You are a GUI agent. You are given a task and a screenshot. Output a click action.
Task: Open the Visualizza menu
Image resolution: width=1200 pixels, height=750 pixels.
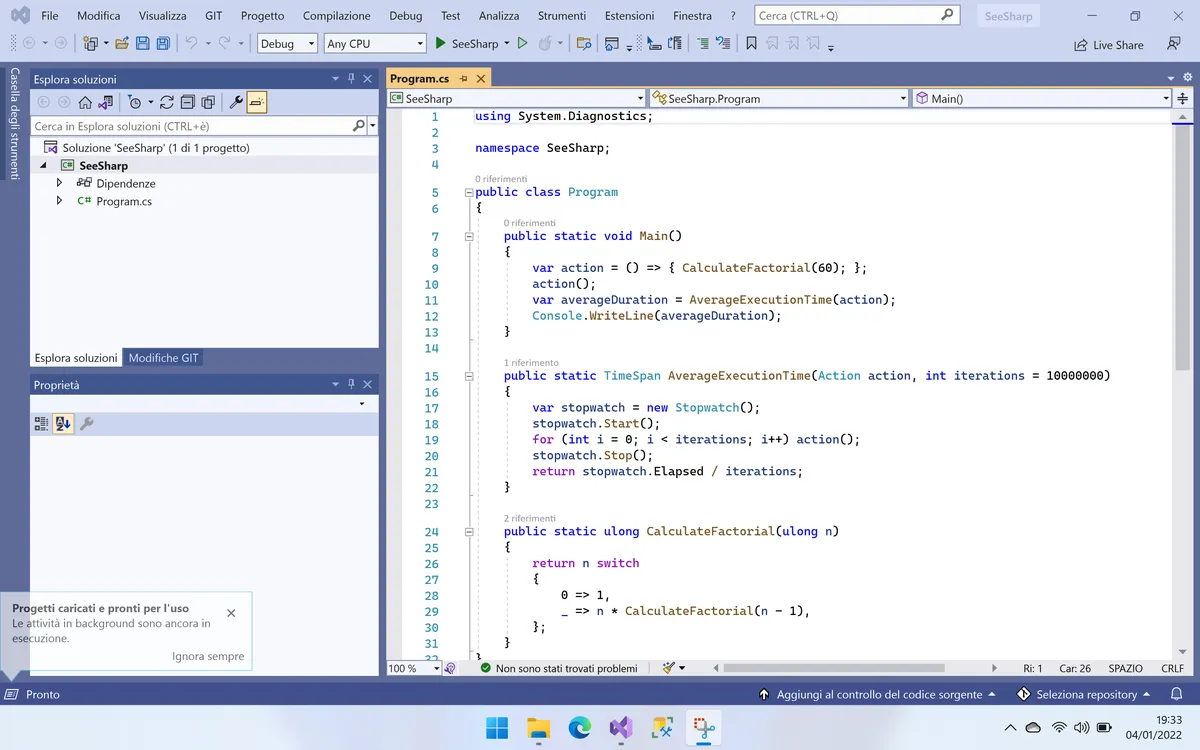tap(163, 16)
